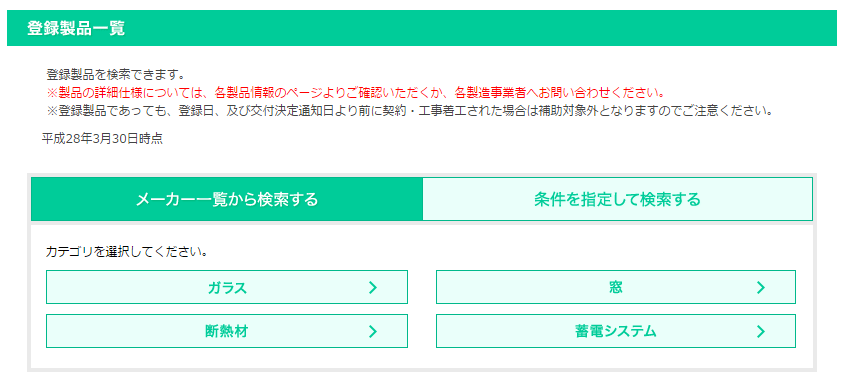848x381 pixels.
Task: Click the 断熱材 label text
Action: 227,331
